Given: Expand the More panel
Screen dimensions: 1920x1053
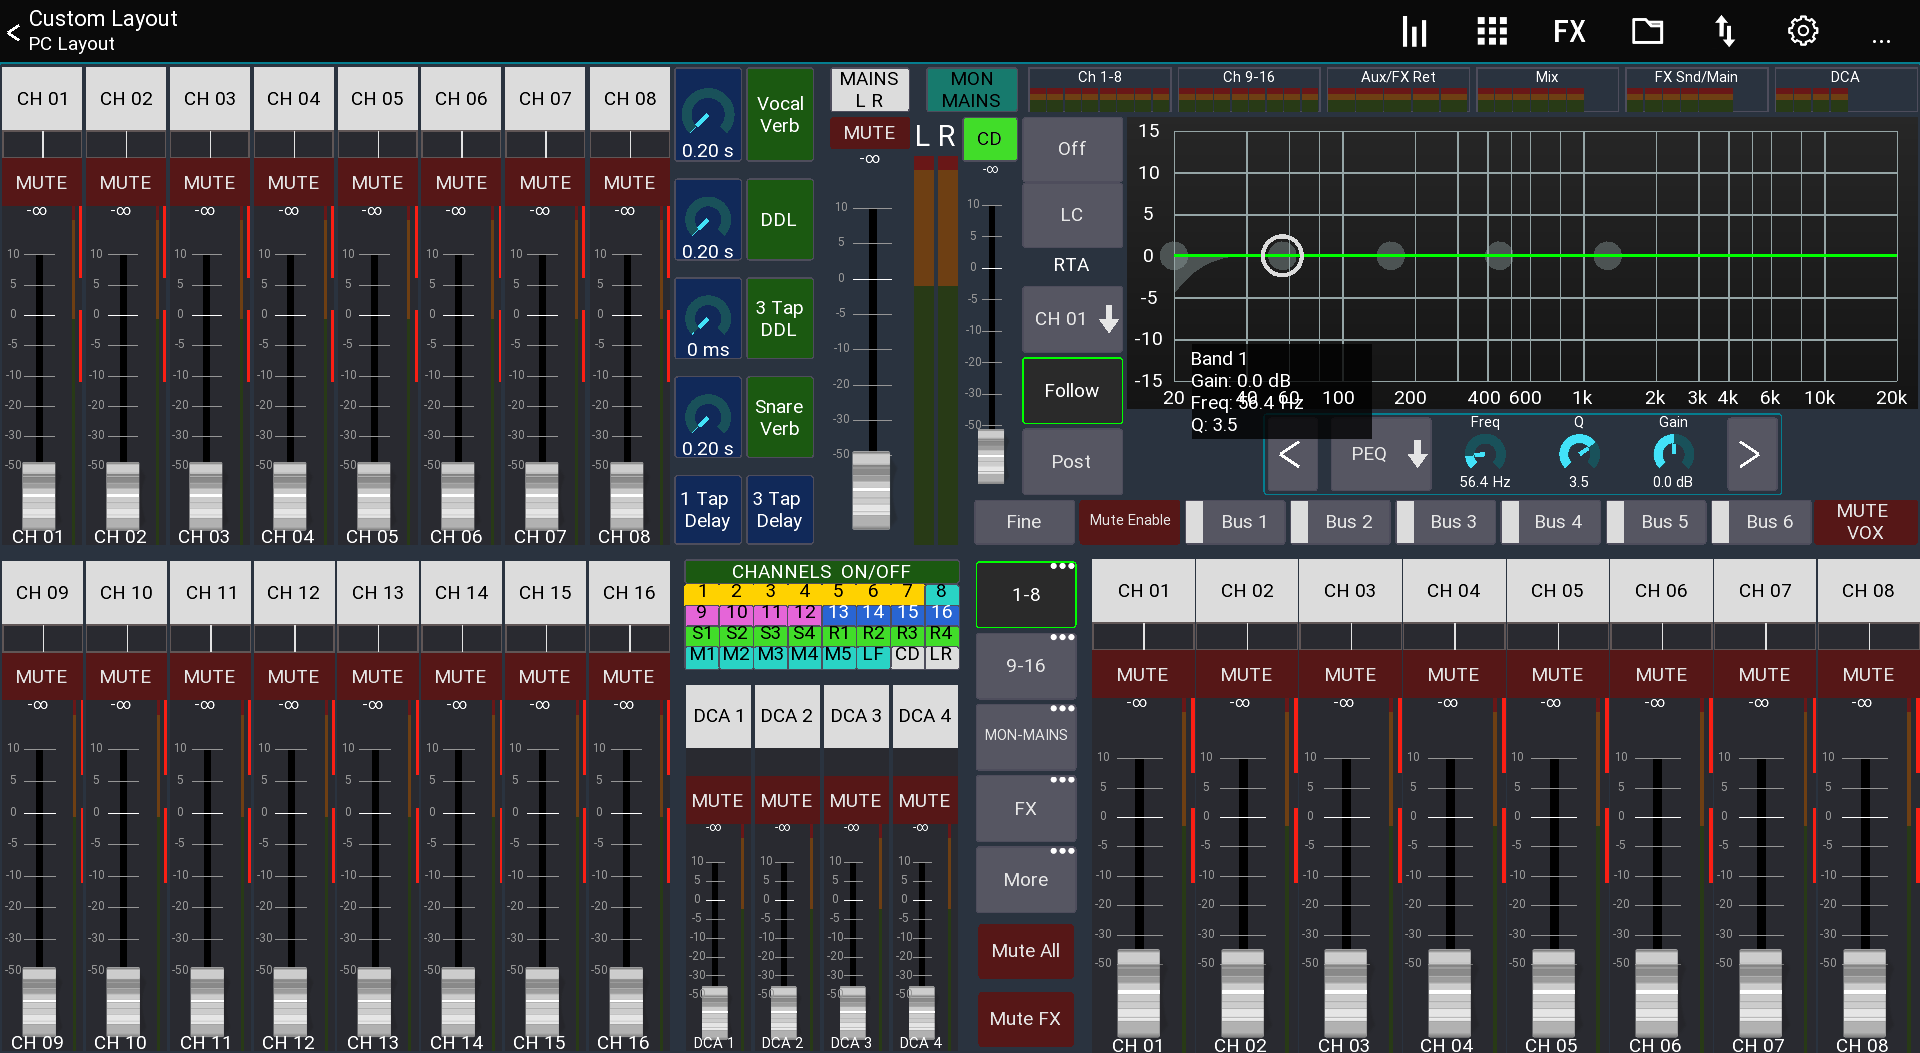Looking at the screenshot, I should click(1025, 879).
